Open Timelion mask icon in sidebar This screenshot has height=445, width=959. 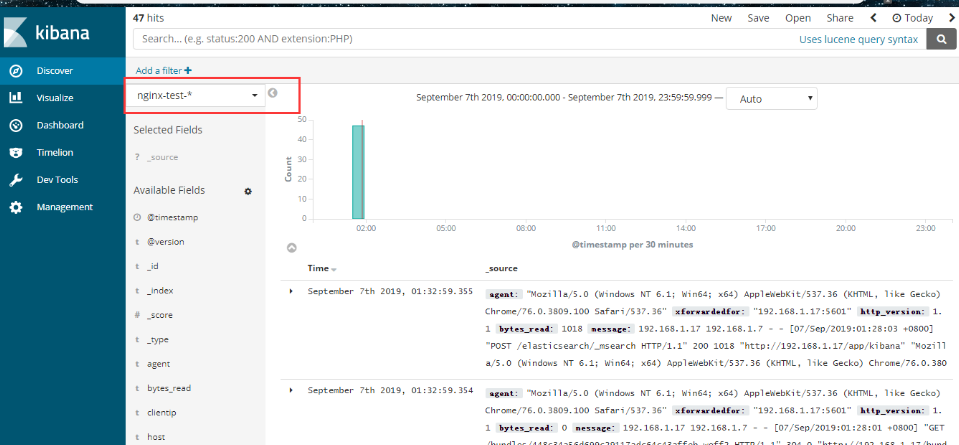pos(16,153)
